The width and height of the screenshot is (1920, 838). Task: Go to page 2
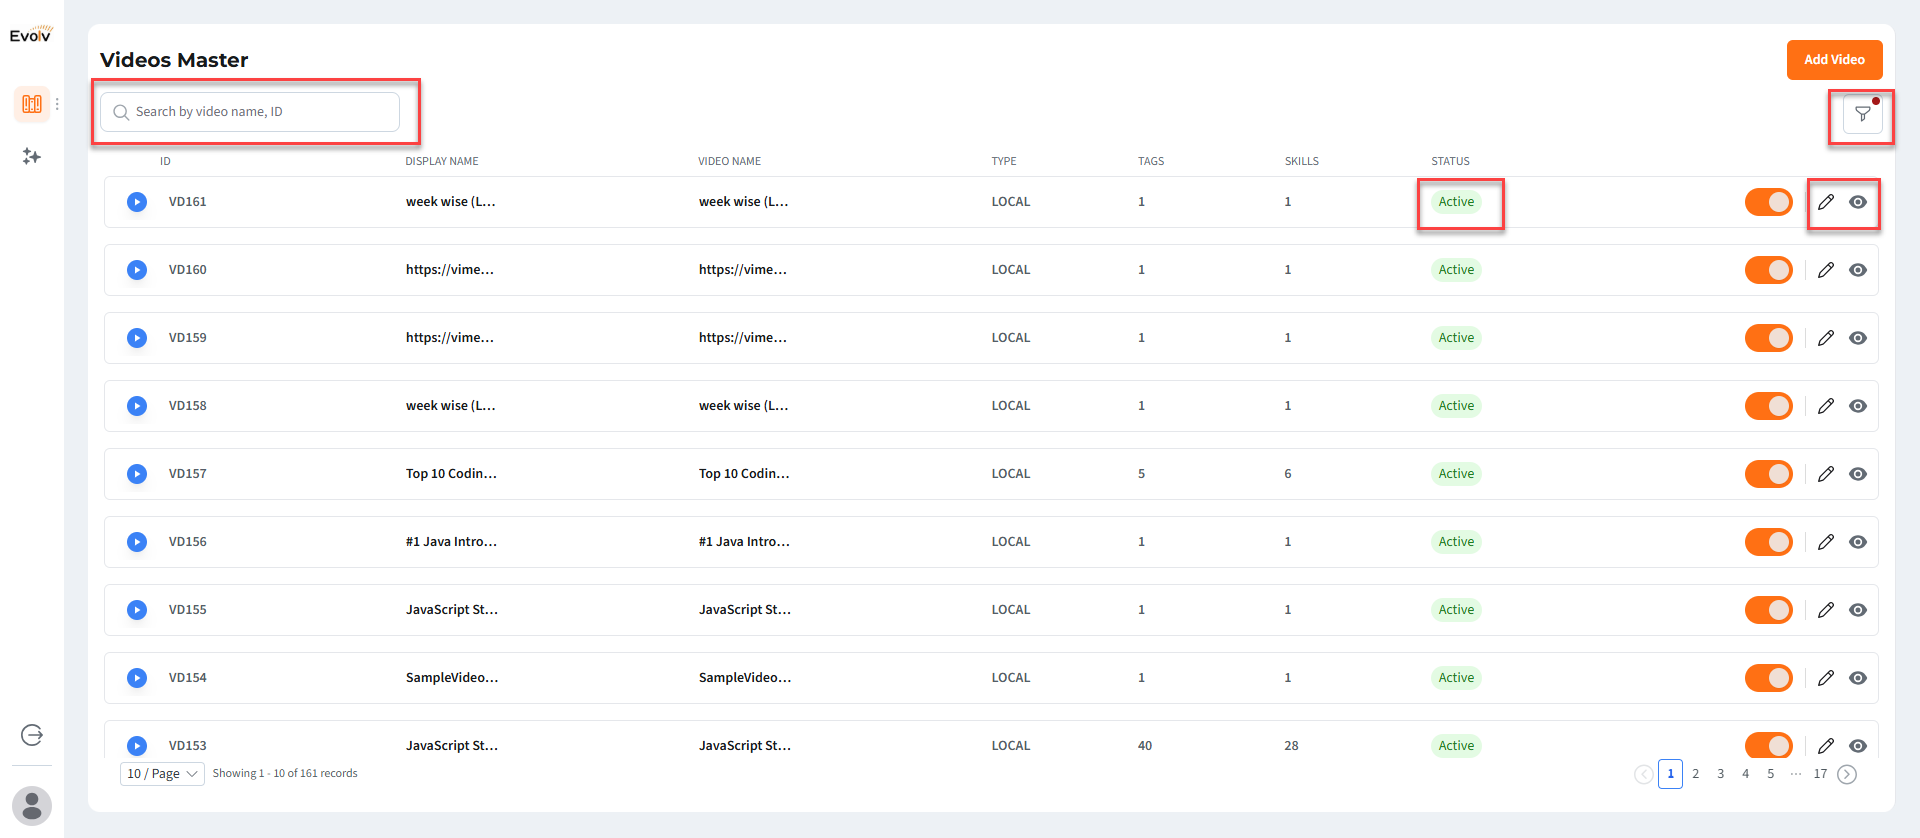[1695, 774]
